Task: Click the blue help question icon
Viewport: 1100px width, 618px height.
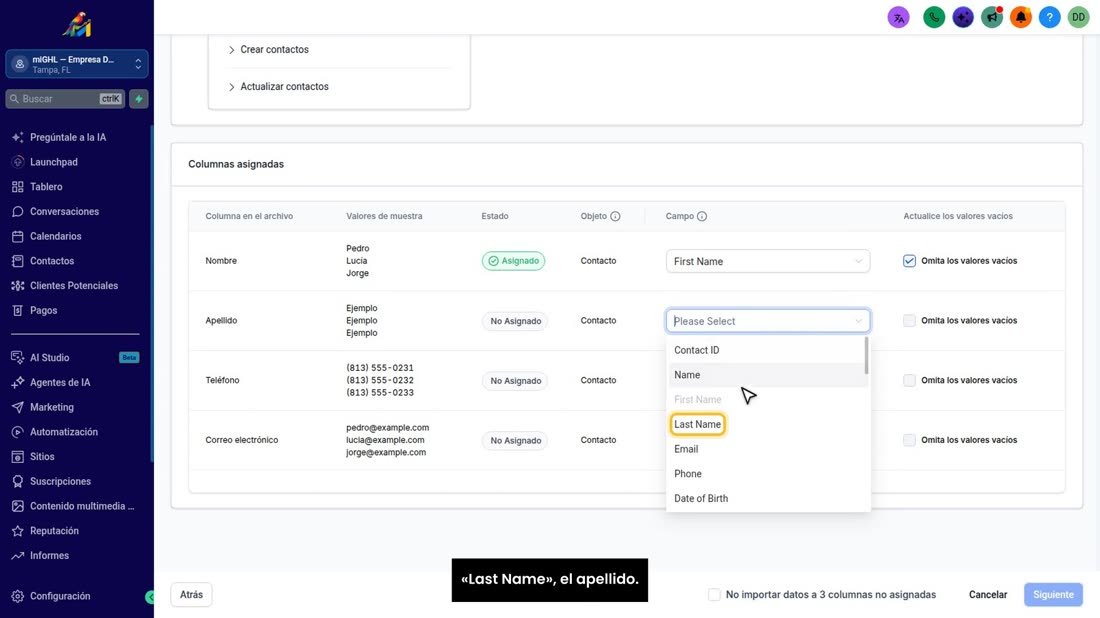Action: pos(1049,18)
